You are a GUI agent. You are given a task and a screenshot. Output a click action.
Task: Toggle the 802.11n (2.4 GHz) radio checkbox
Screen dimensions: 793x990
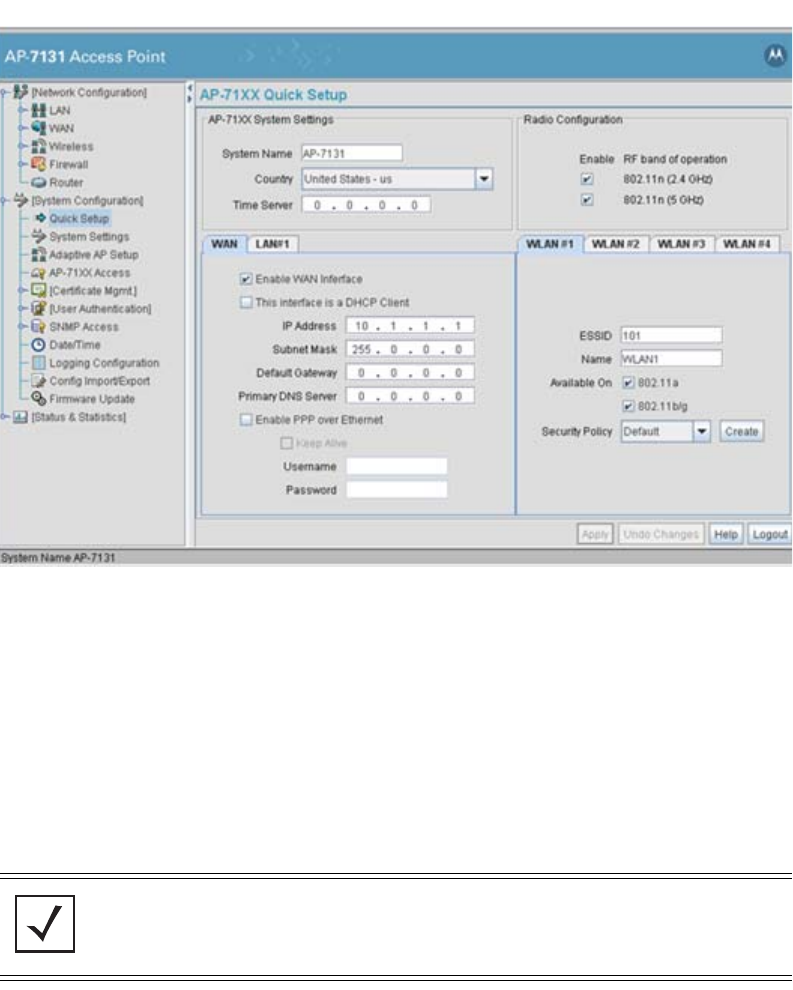(x=587, y=179)
